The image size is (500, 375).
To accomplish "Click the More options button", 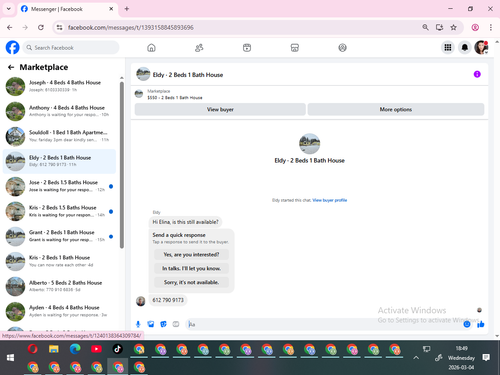I will [x=396, y=109].
